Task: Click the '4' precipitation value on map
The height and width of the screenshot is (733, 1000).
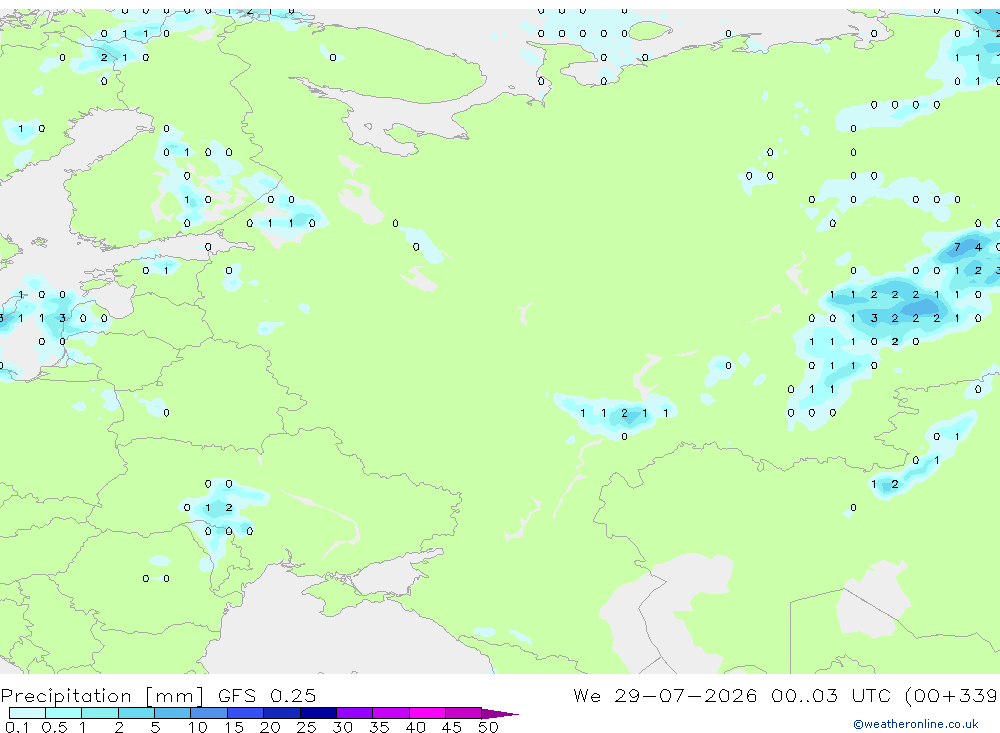Action: (x=978, y=247)
